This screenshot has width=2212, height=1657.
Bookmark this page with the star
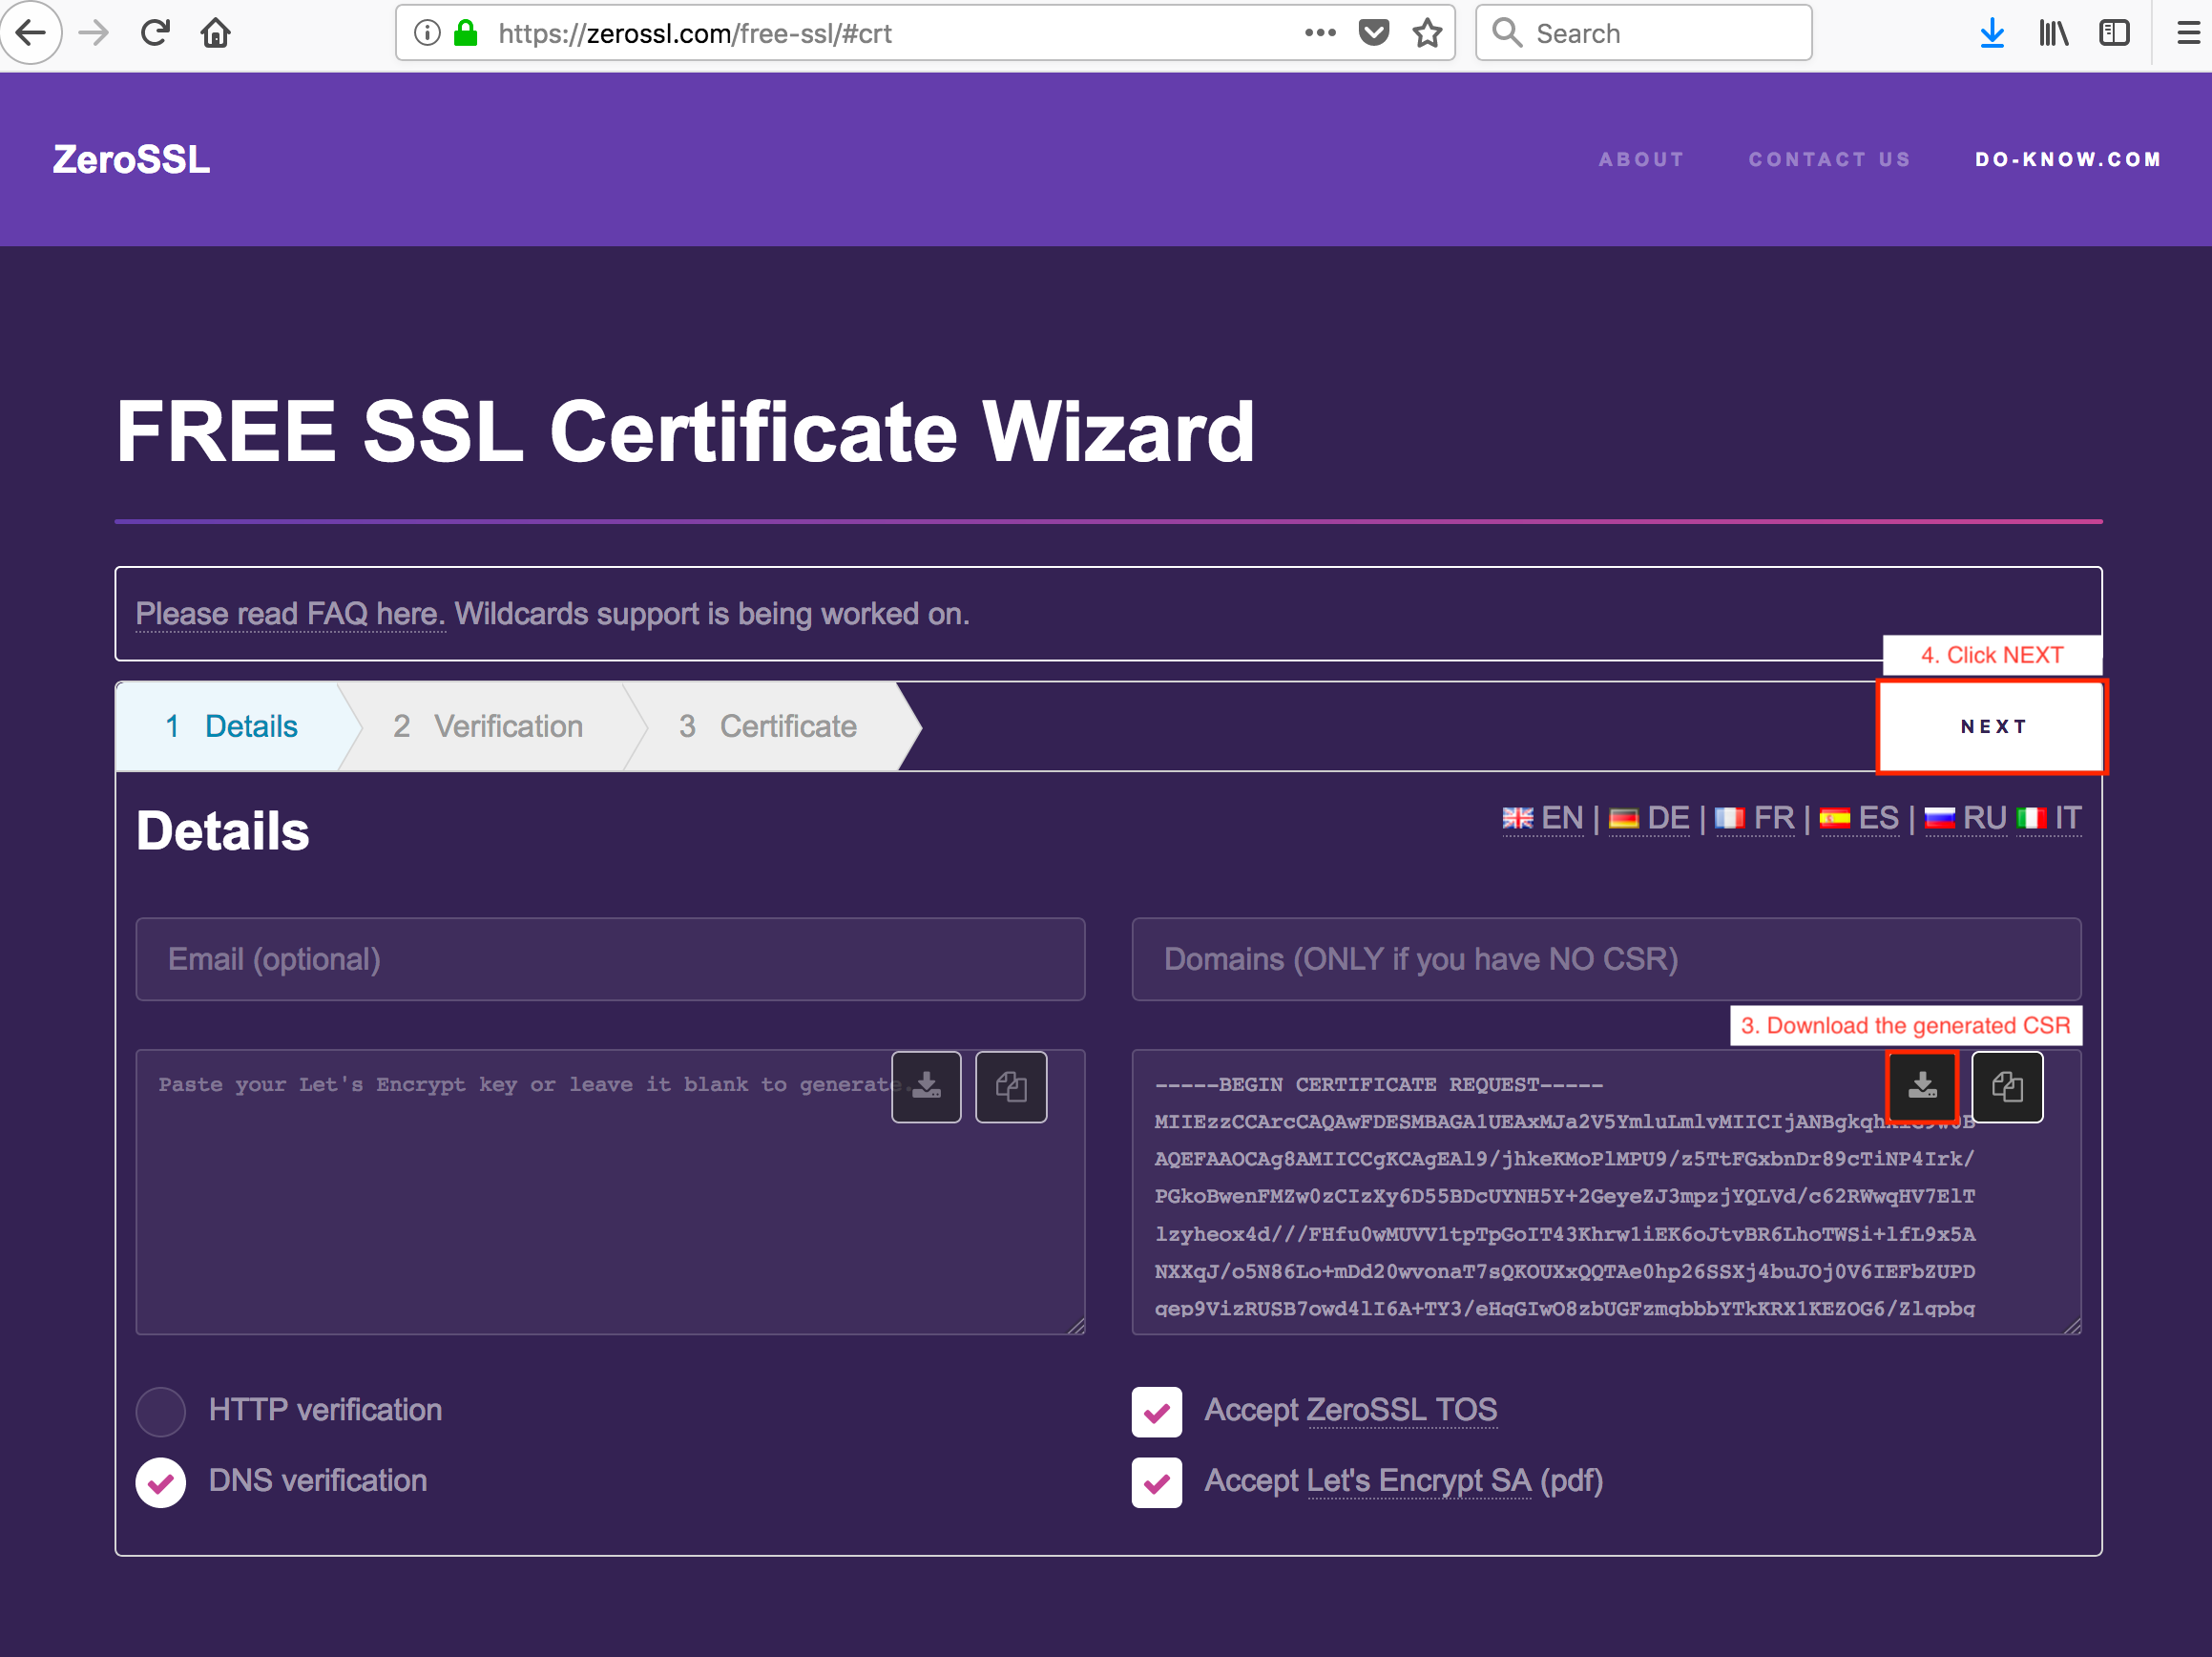point(1428,32)
